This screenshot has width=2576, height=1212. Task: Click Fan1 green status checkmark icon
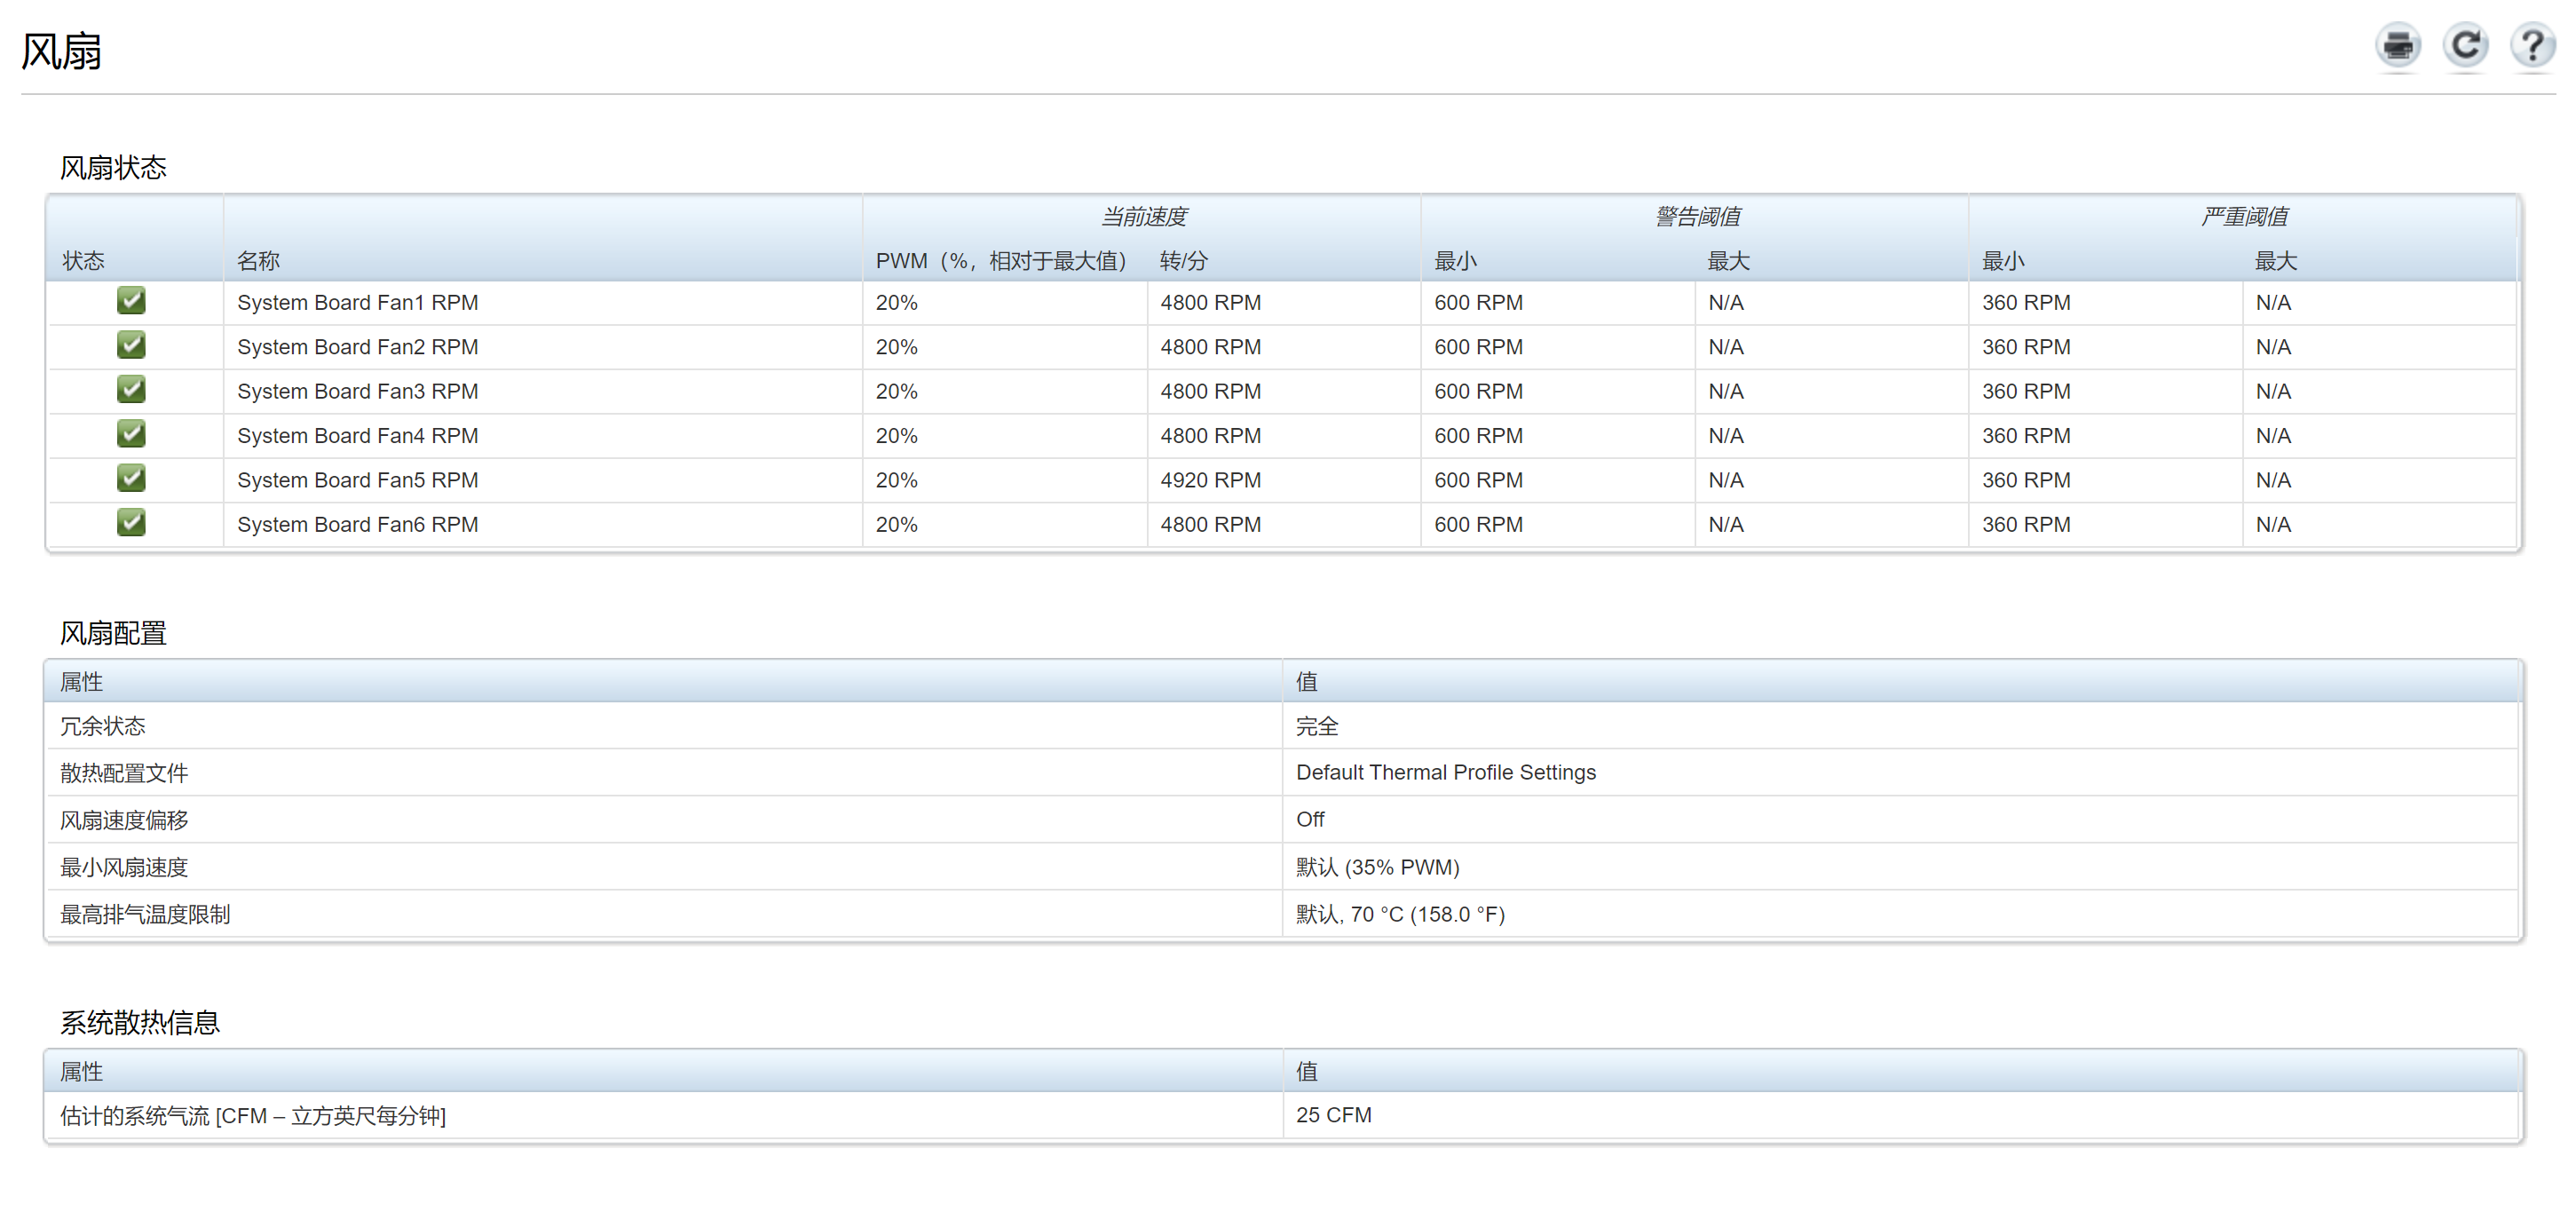pyautogui.click(x=131, y=301)
